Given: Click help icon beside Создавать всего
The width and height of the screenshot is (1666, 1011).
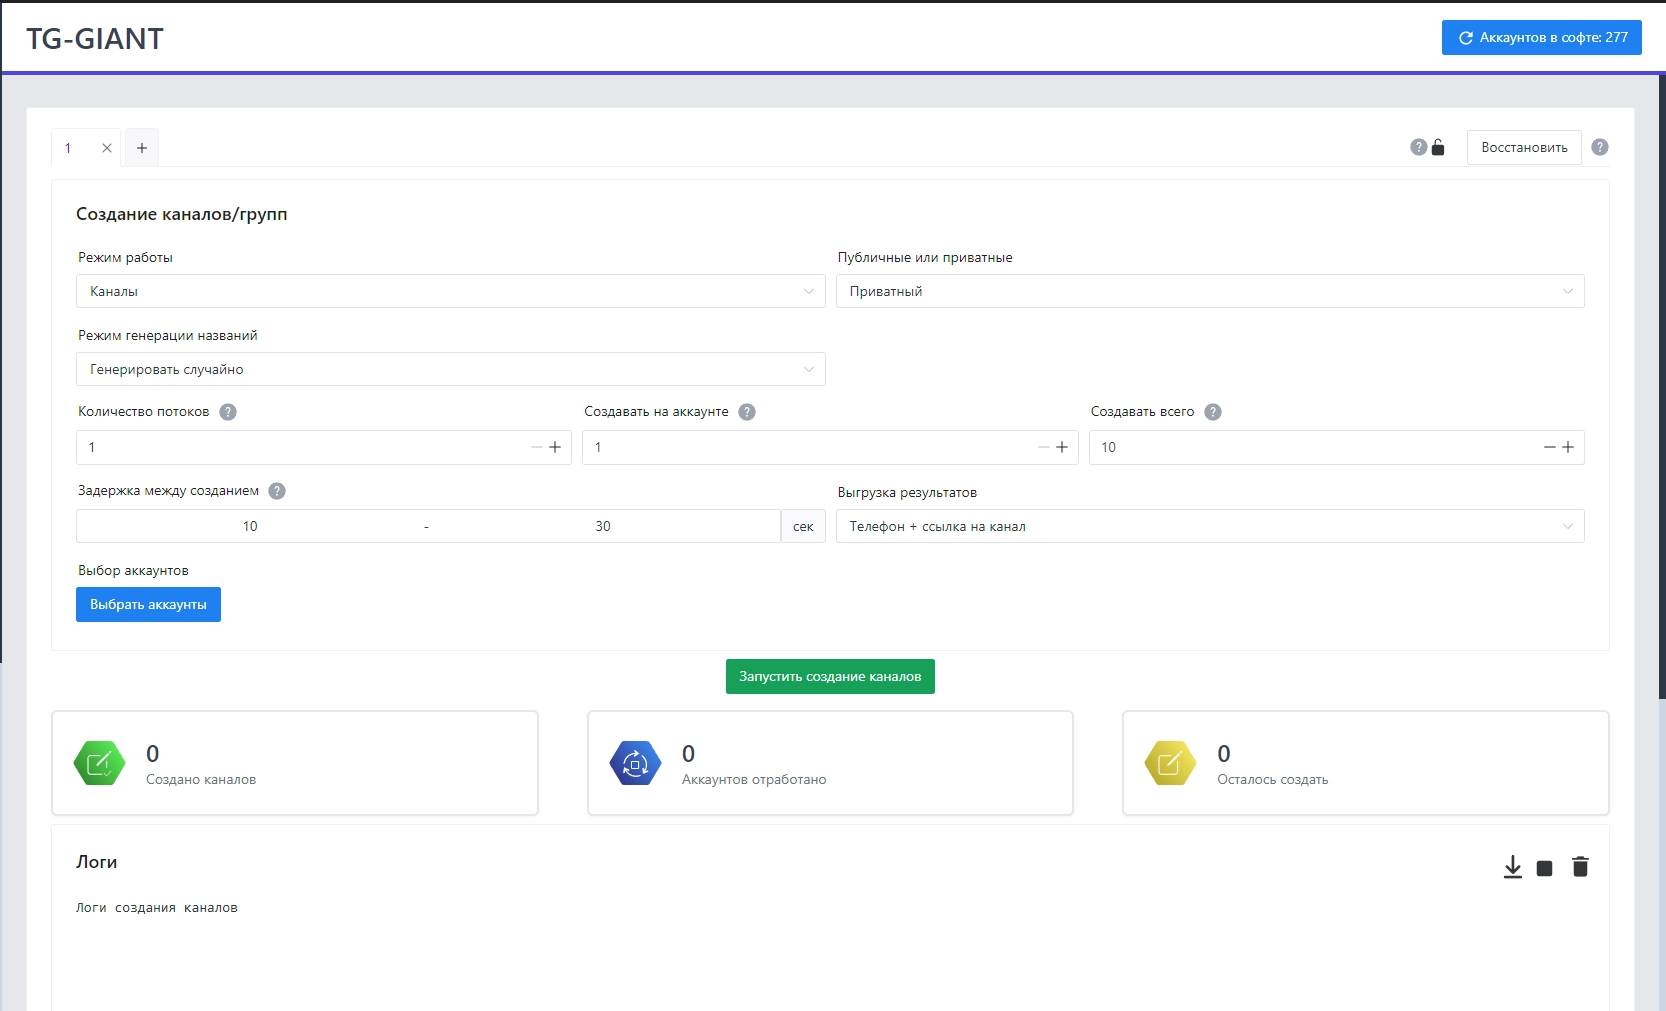Looking at the screenshot, I should click(x=1213, y=412).
